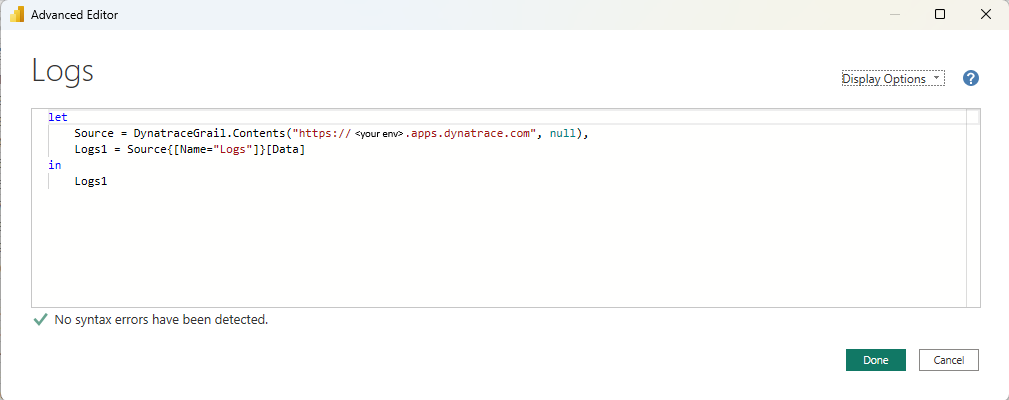Open the Display Options dropdown
Screen dimensions: 1009x400
(x=893, y=78)
